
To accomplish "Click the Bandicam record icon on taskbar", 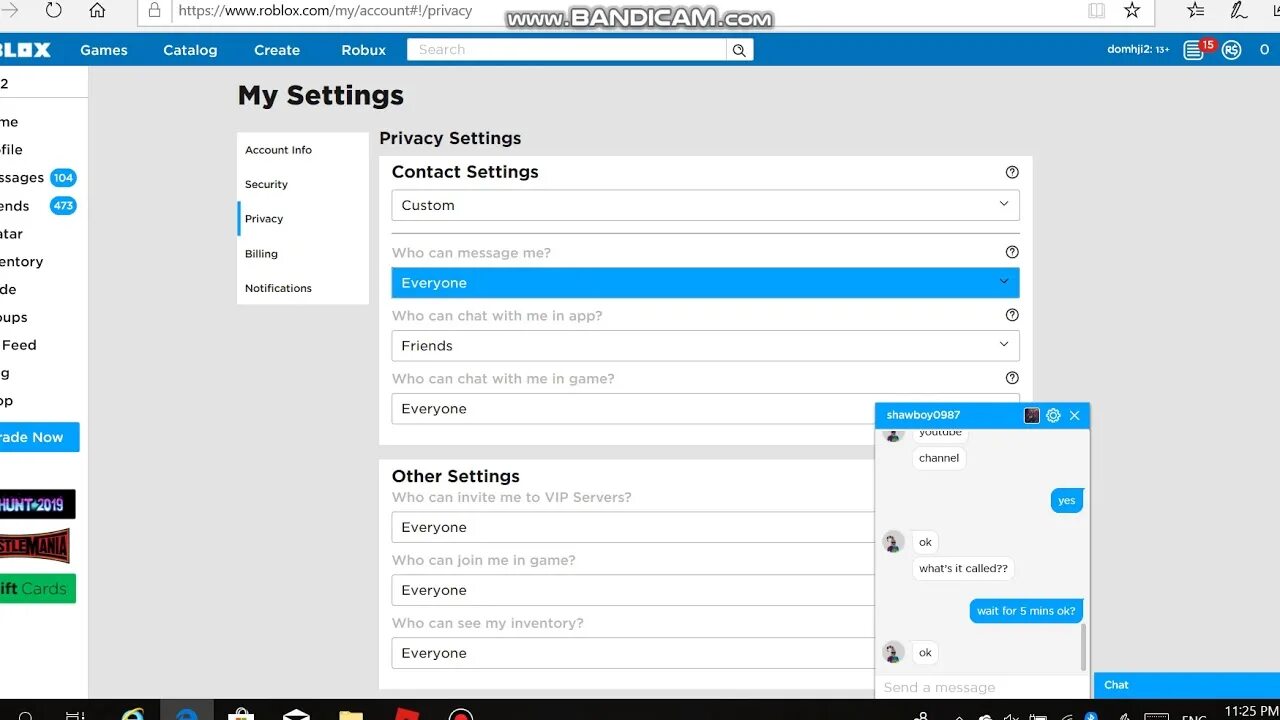I will click(460, 714).
